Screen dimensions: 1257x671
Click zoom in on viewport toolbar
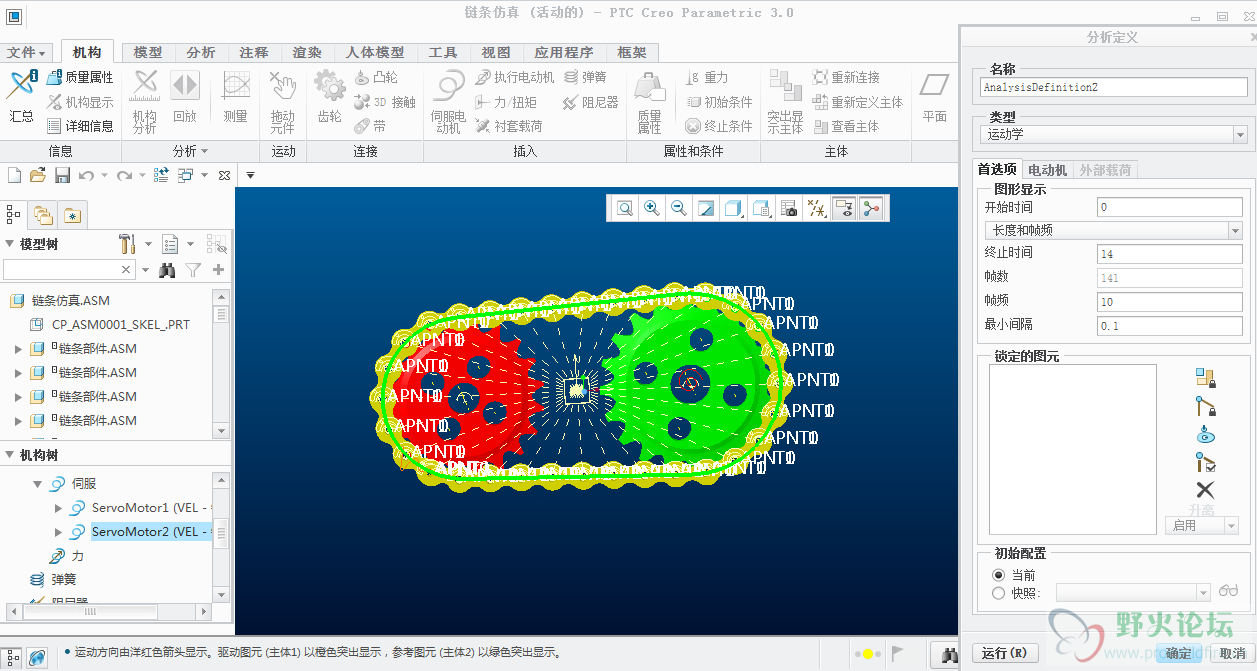[652, 208]
